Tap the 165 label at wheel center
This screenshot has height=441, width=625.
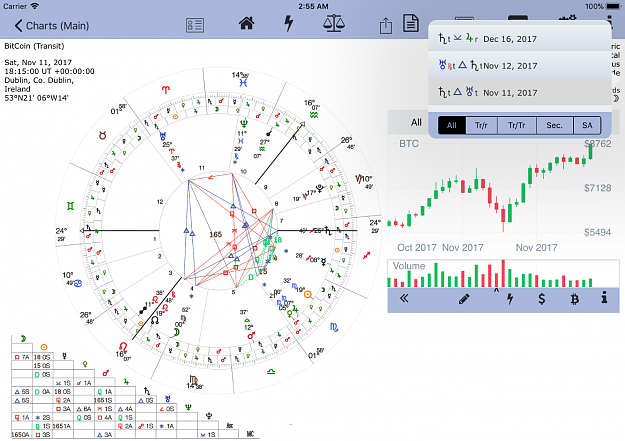point(216,234)
